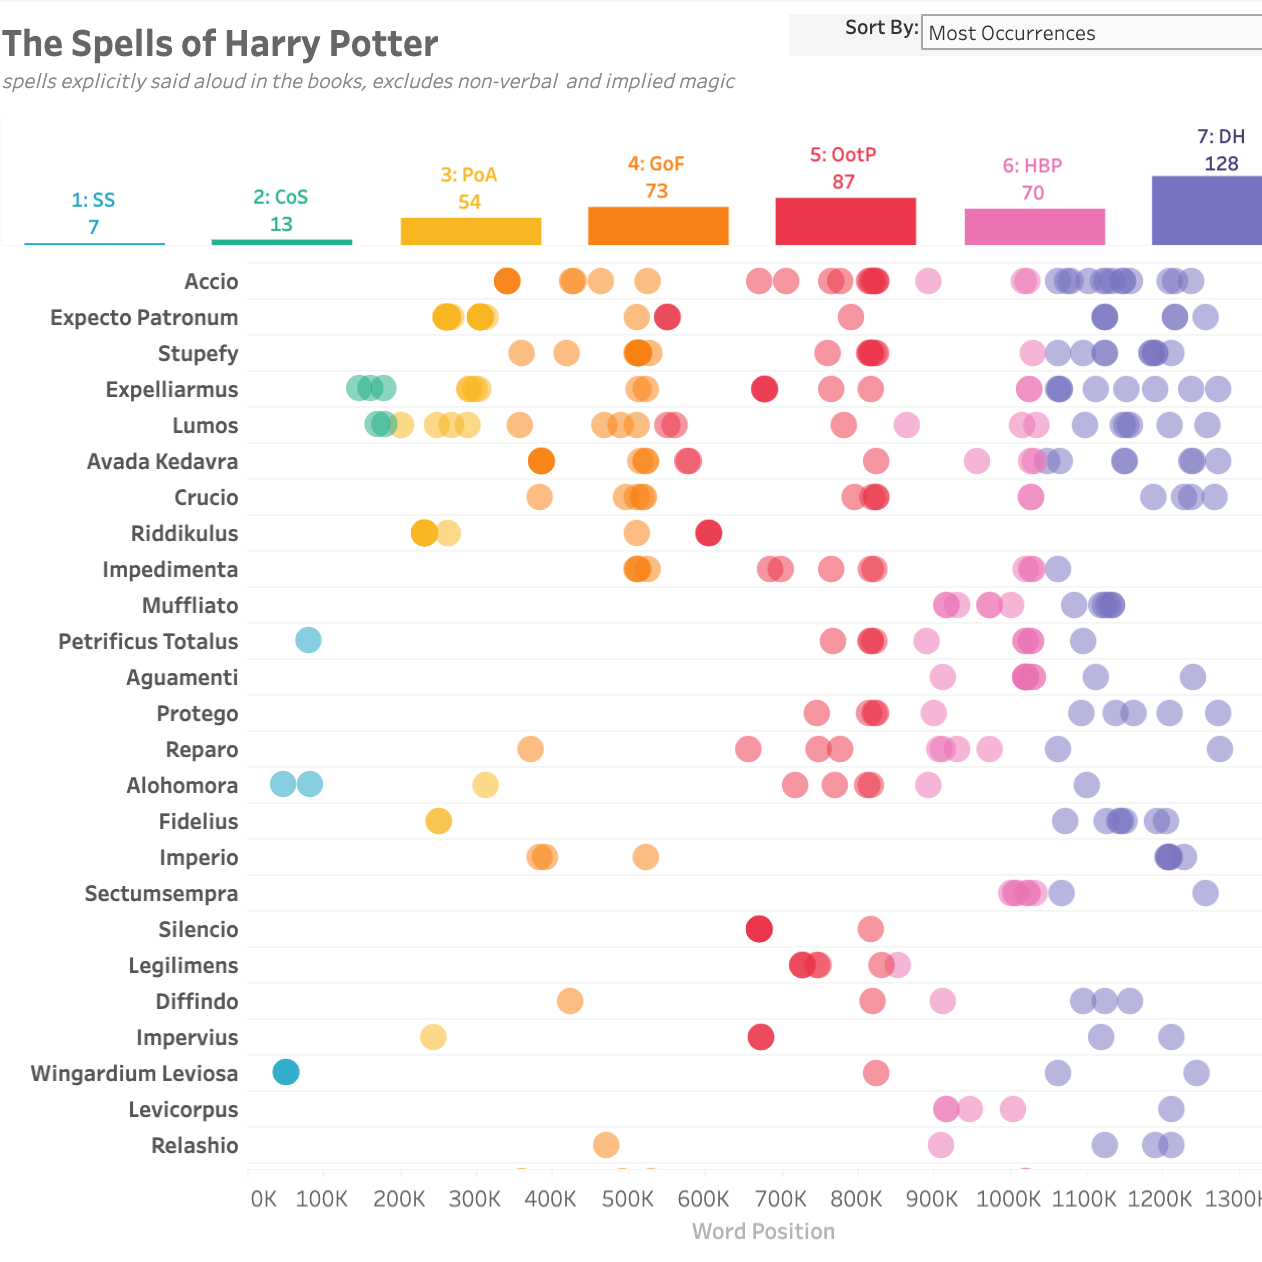The image size is (1262, 1262).
Task: Click the Wingardium Leviosa blue dot
Action: (x=286, y=1072)
